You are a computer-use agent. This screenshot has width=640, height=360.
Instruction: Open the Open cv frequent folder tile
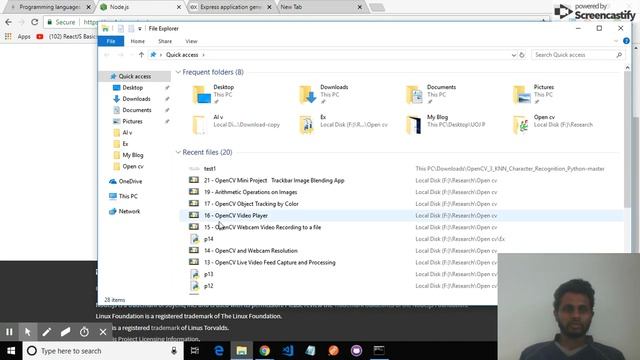tap(553, 124)
